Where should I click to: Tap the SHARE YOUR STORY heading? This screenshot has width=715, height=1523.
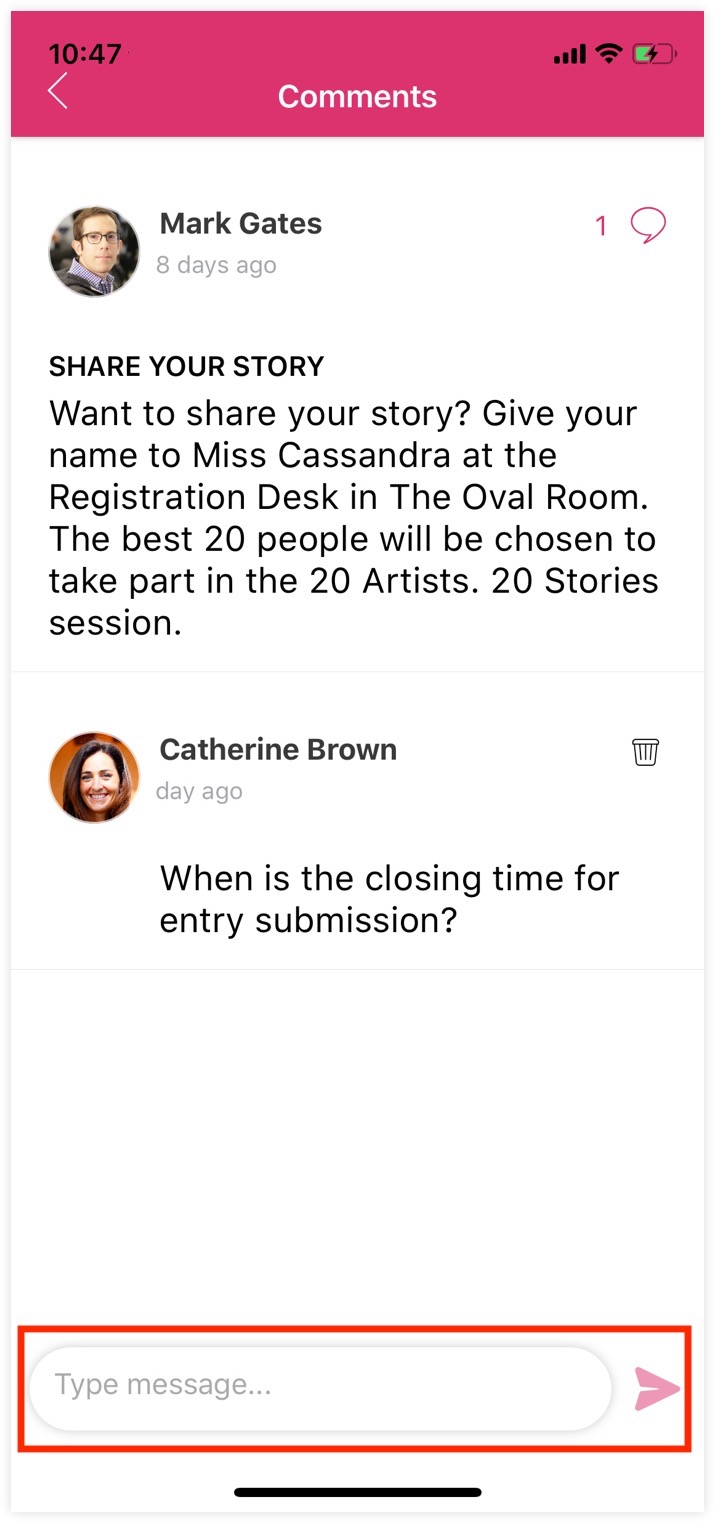187,366
